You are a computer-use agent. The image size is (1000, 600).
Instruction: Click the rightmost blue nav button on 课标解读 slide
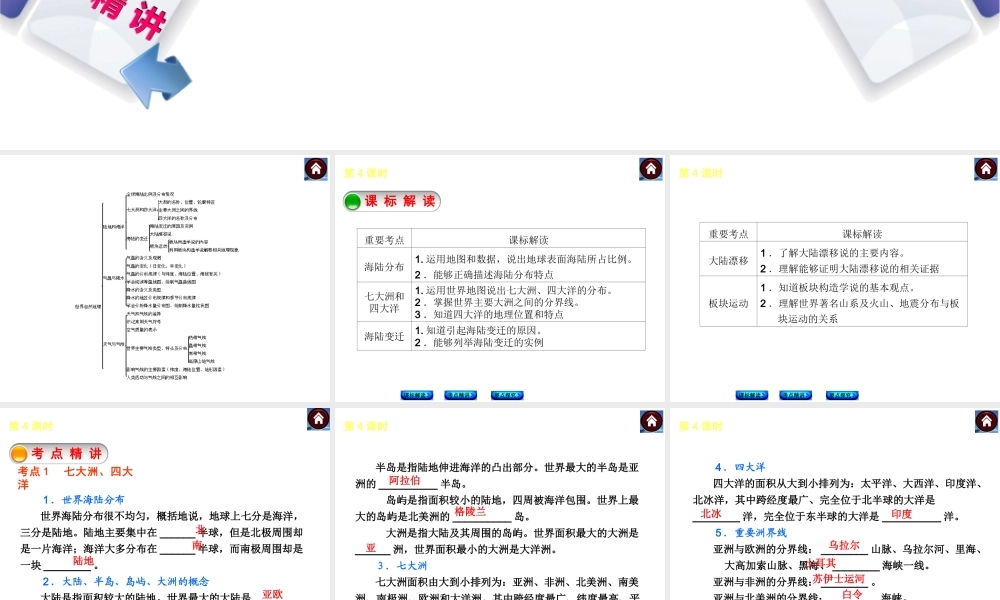coord(507,395)
